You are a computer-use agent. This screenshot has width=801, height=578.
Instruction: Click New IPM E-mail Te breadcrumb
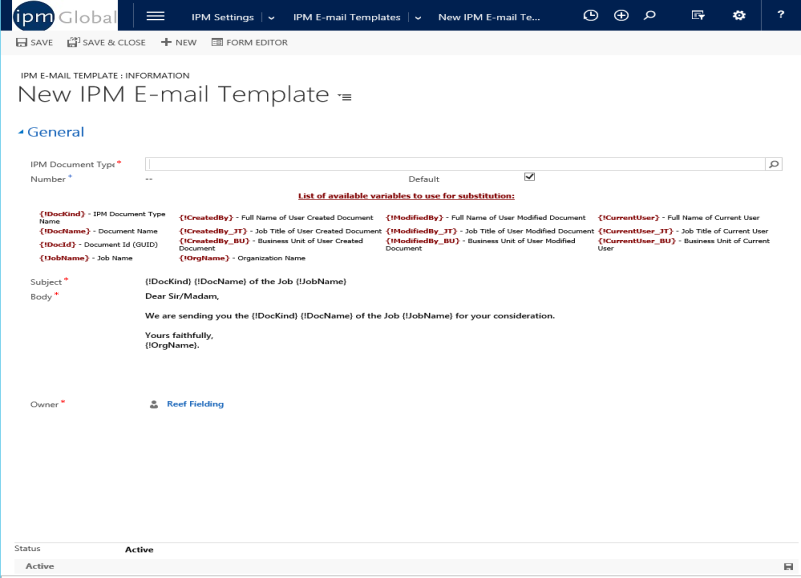490,17
